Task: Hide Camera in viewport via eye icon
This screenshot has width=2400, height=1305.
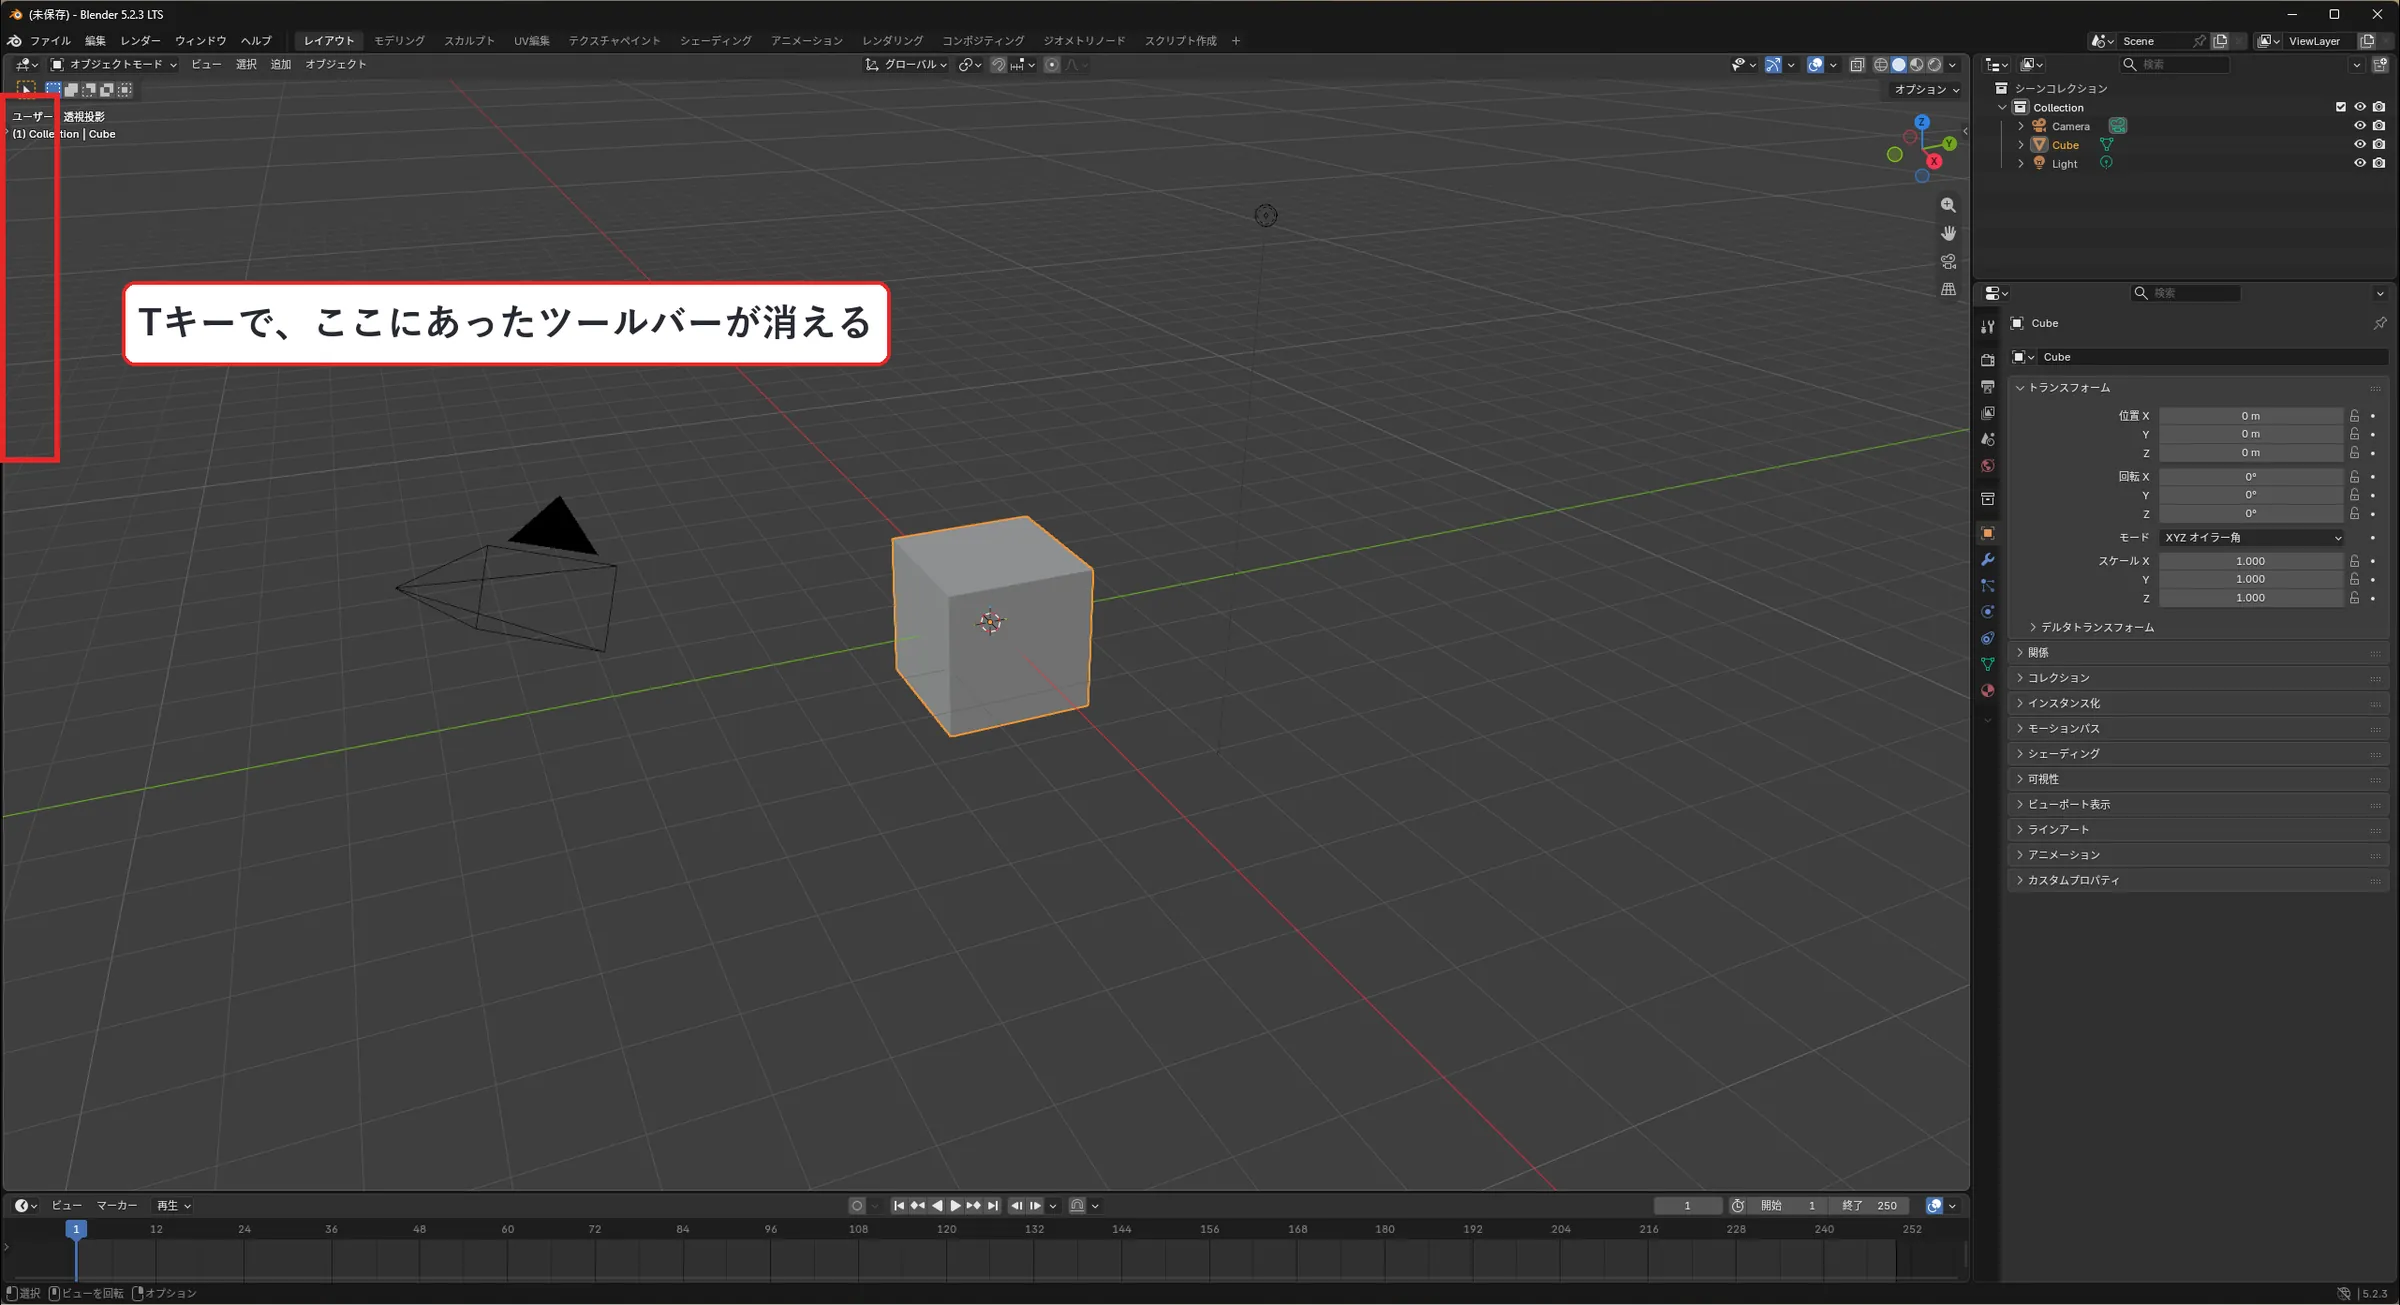Action: click(2360, 126)
